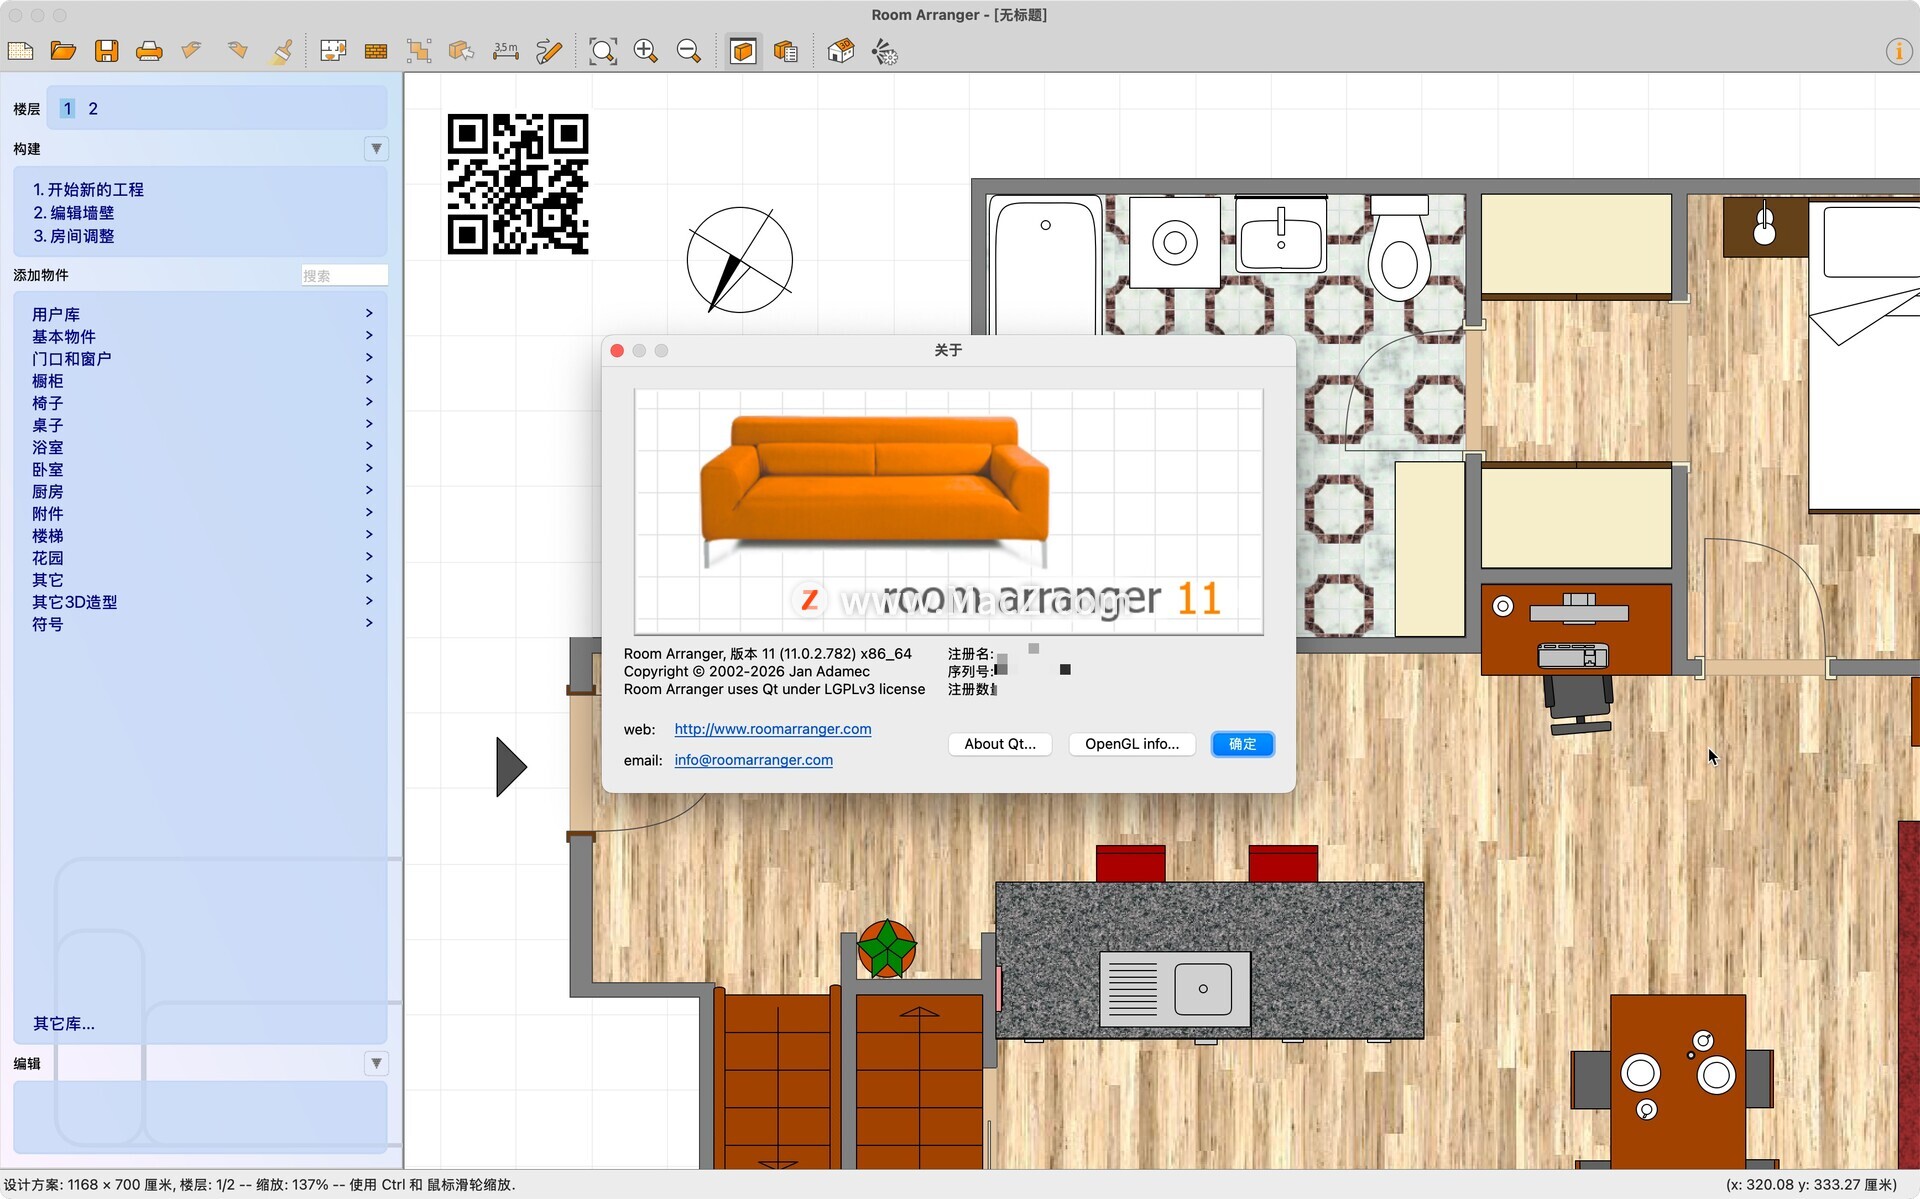Toggle the highlighted orange box toolbar button
The height and width of the screenshot is (1199, 1920).
743,51
